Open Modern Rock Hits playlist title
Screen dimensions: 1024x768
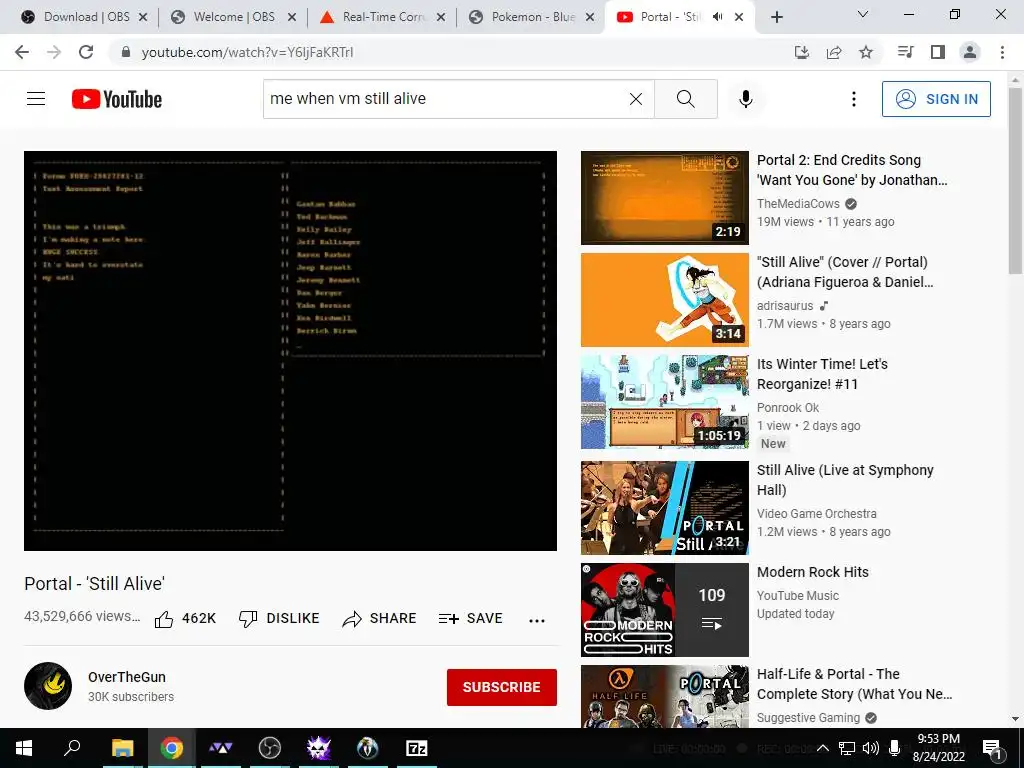[x=812, y=572]
